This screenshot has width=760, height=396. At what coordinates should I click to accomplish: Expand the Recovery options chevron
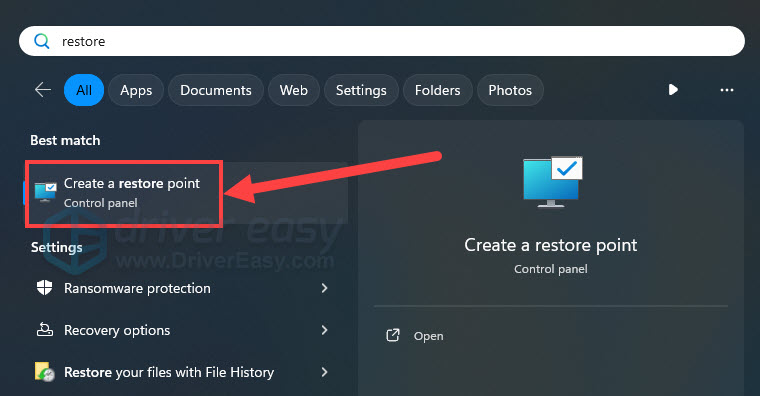click(x=324, y=330)
